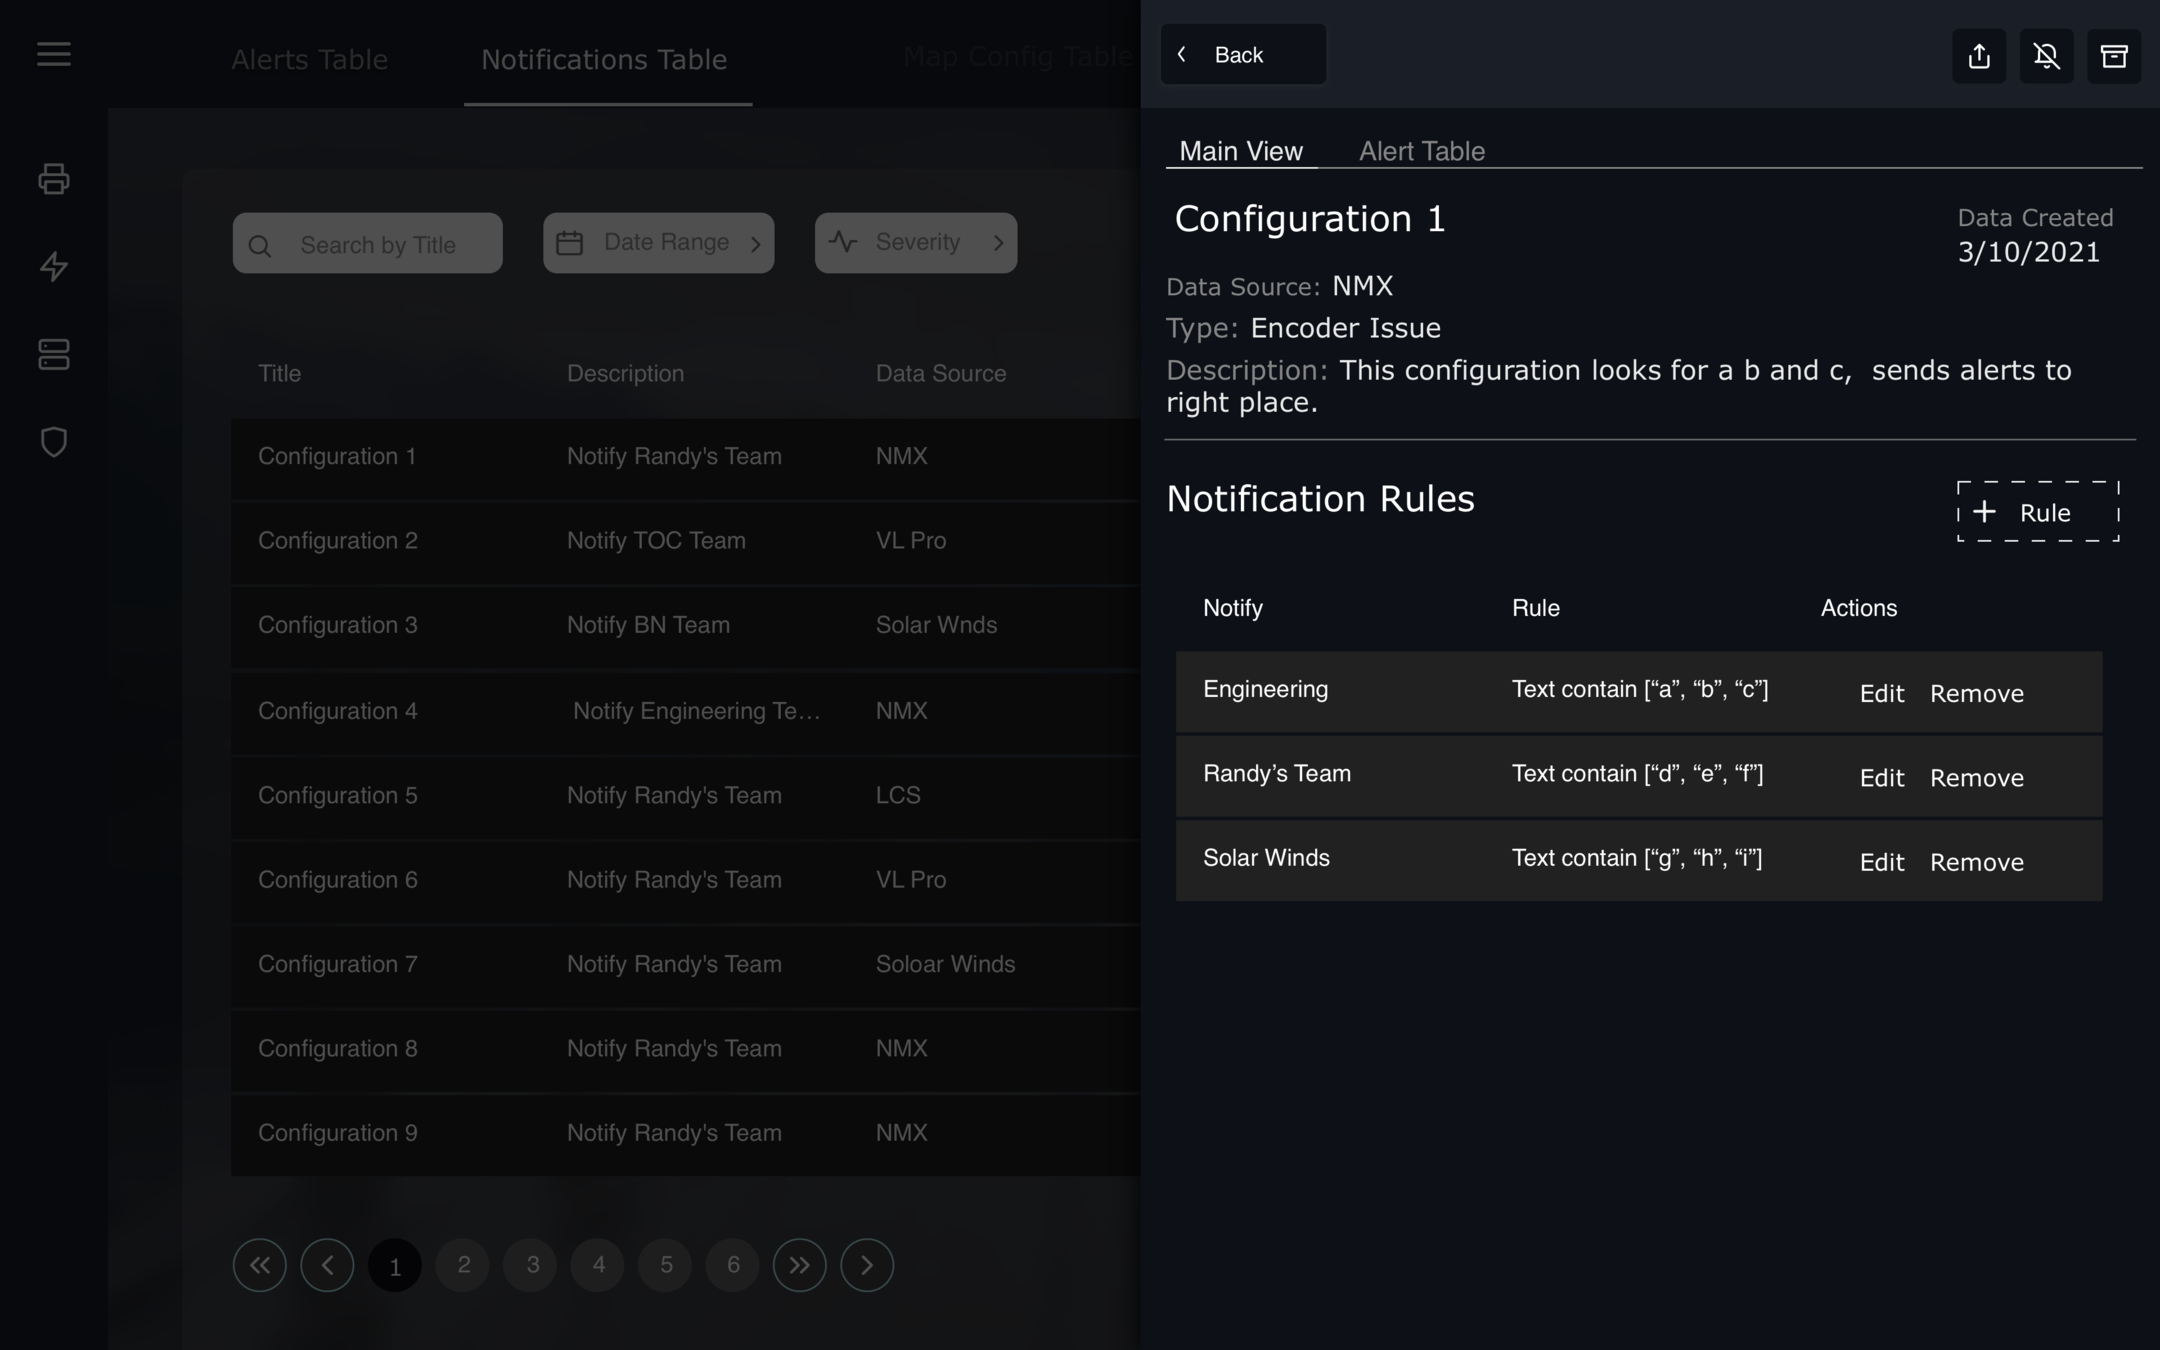Image resolution: width=2160 pixels, height=1350 pixels.
Task: Go to page 3 in the pagination
Action: [532, 1265]
